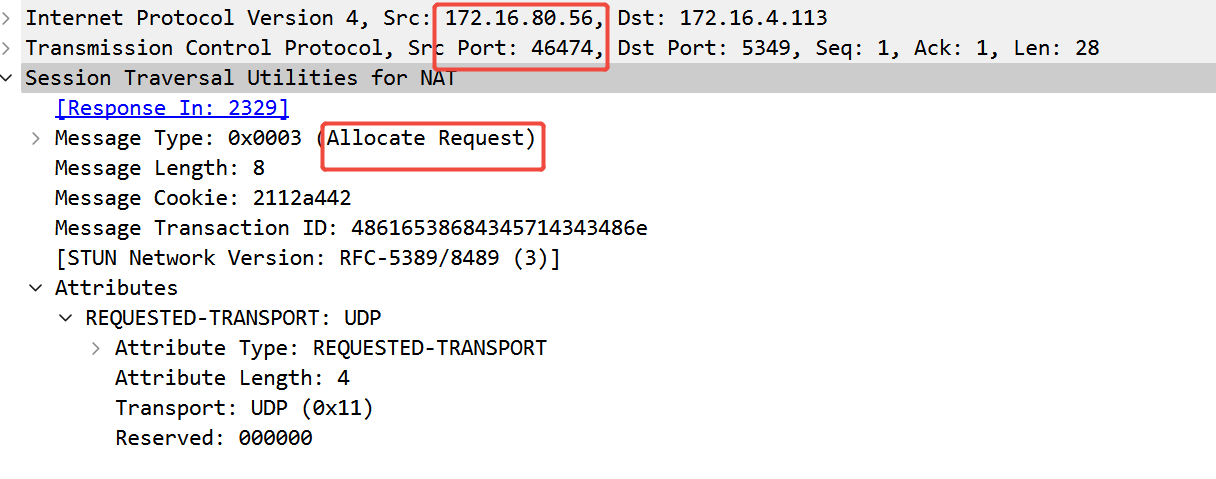This screenshot has height=479, width=1216.
Task: Expand the Transmission Control Protocol arrow
Action: click(x=7, y=48)
